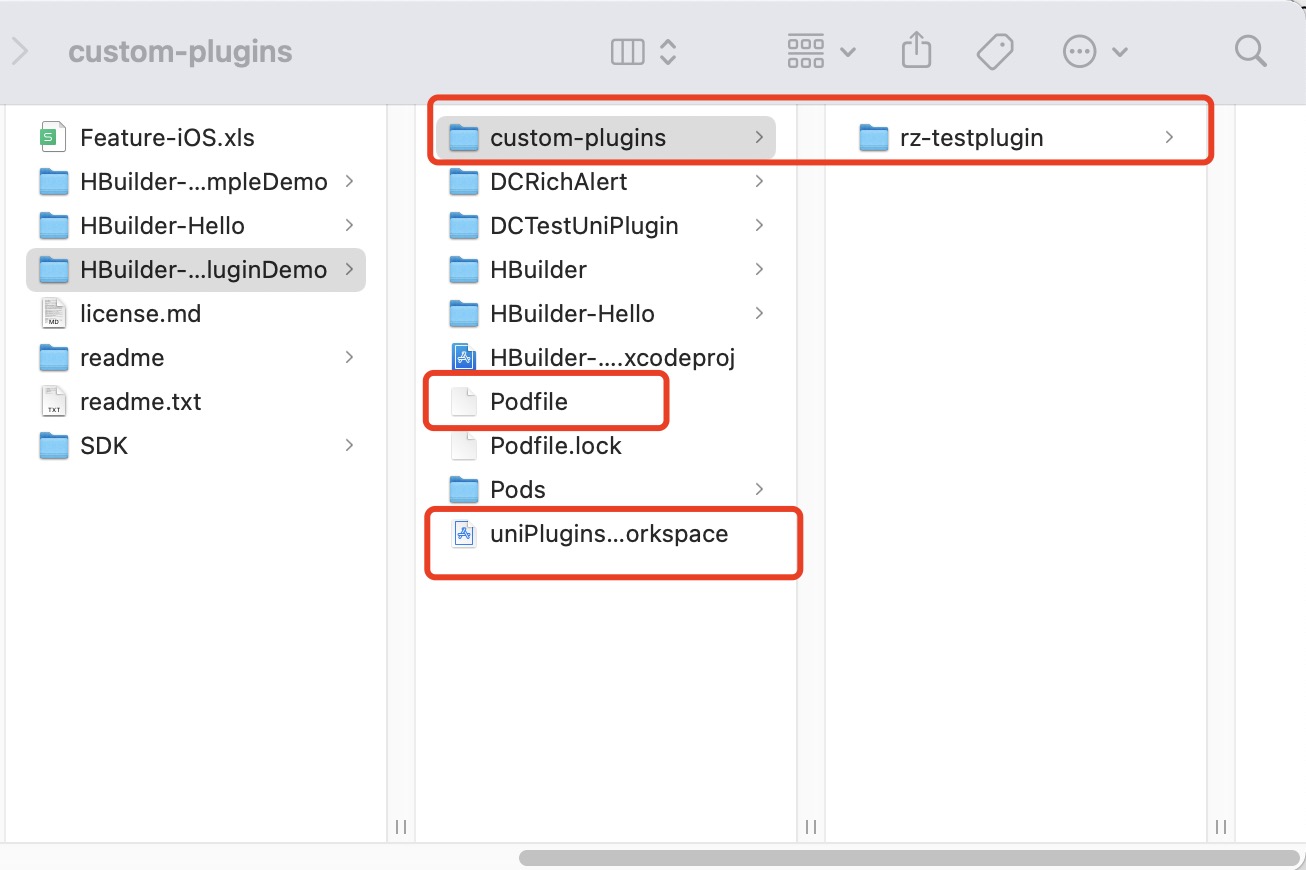Select the DCTestUniPlugin folder icon

464,225
